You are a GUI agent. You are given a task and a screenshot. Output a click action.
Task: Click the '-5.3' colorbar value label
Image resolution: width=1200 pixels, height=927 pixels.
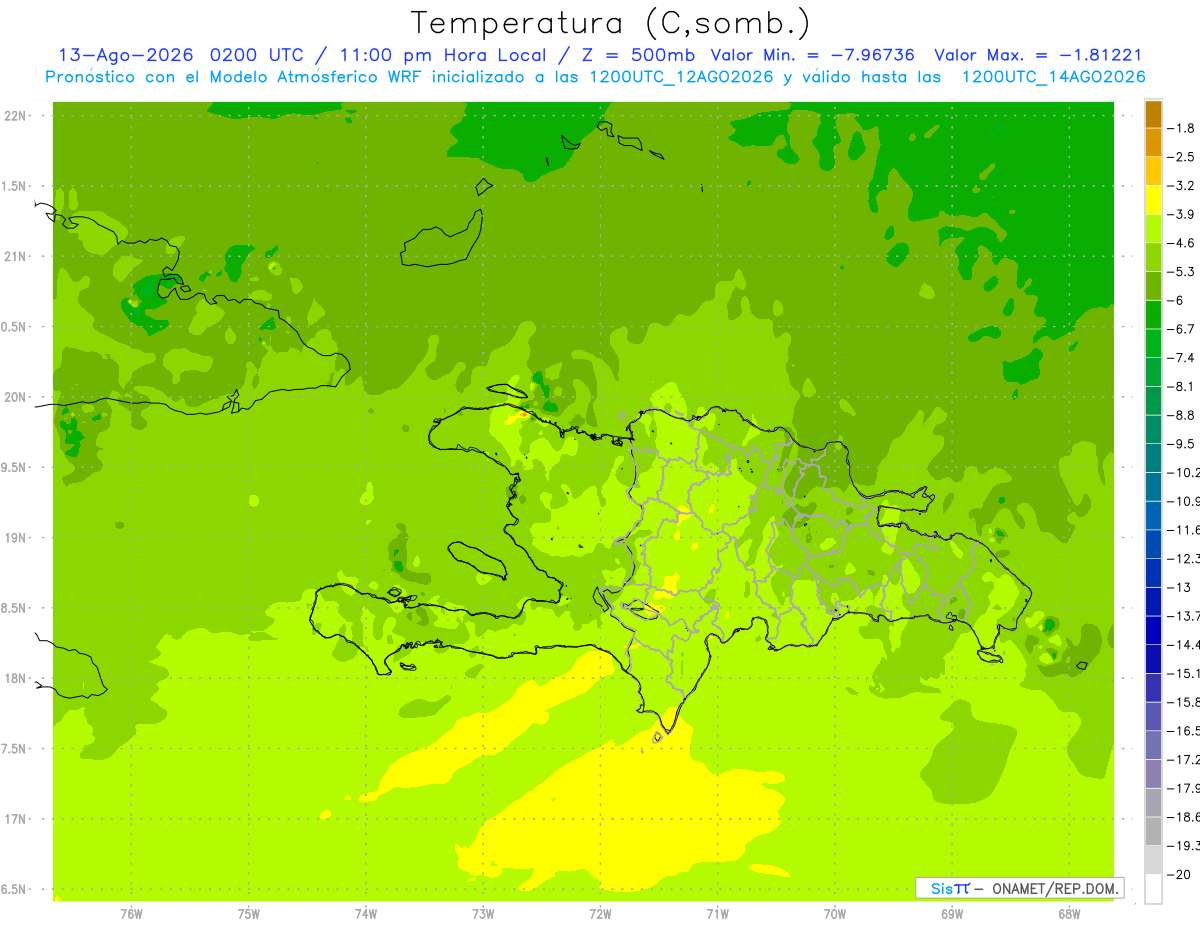click(1181, 272)
